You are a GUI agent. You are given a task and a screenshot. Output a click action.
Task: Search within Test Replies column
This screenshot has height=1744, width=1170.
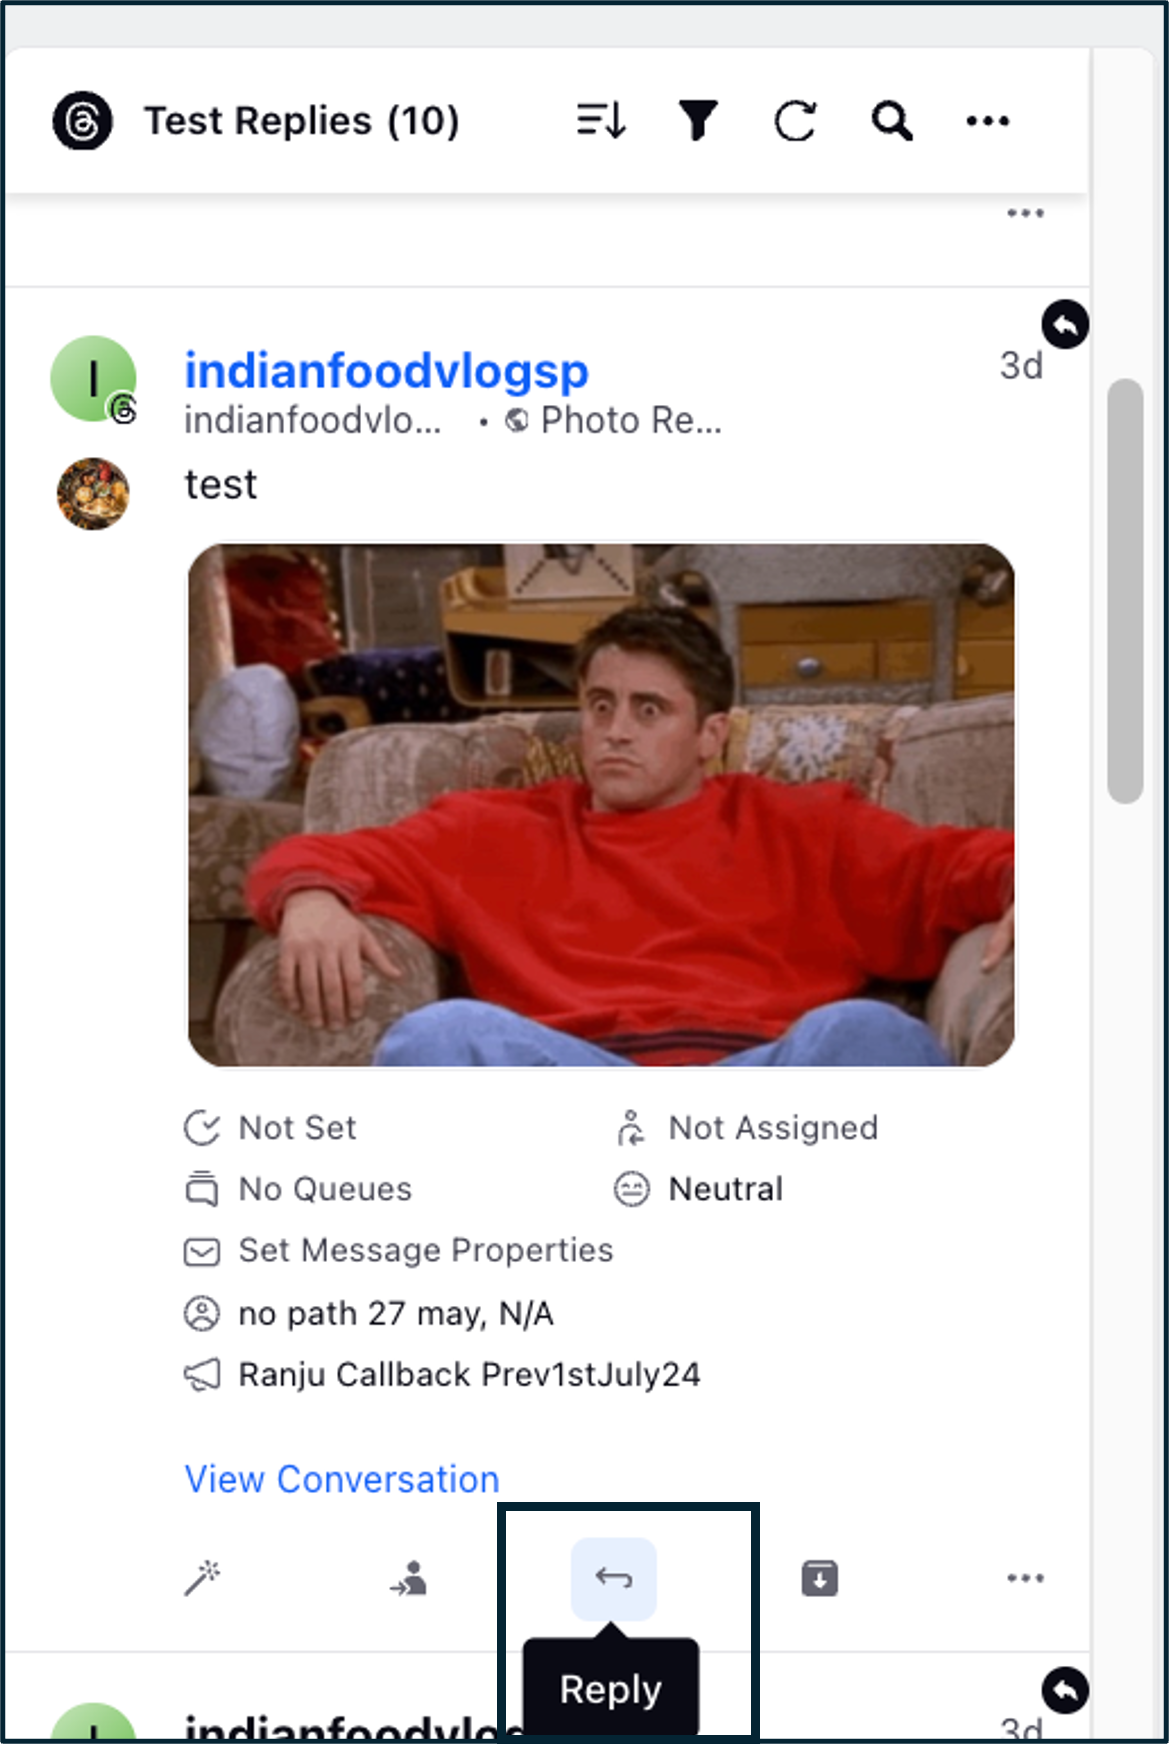coord(891,121)
